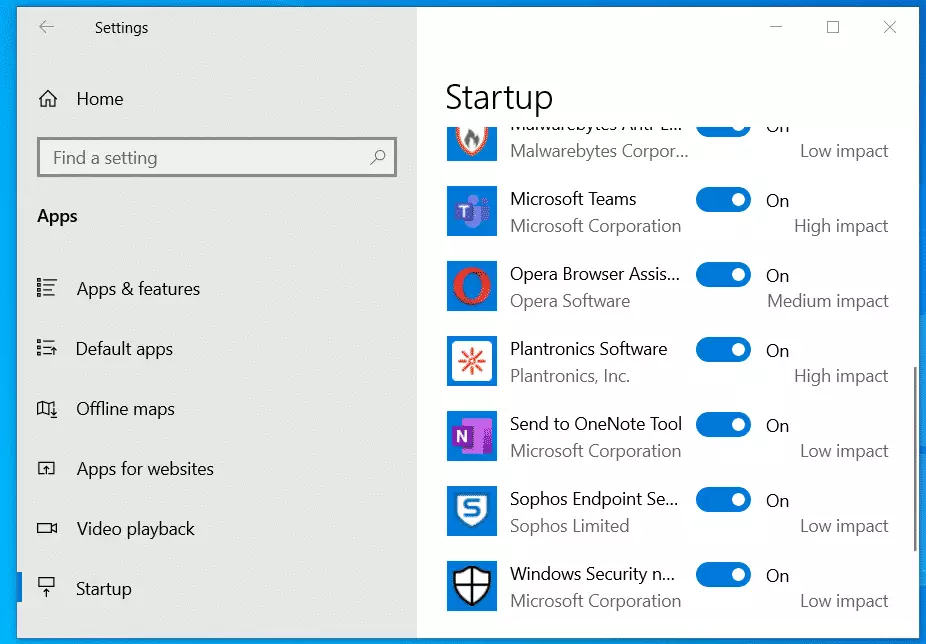This screenshot has width=926, height=644.
Task: Disable Microsoft Teams at startup
Action: [x=723, y=200]
